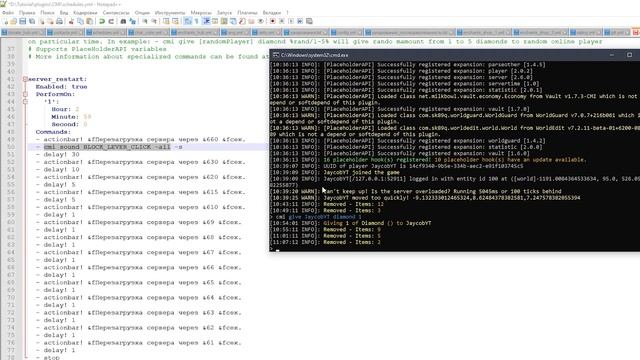Open Find with the binoculars icon
Image resolution: width=640 pixels, height=360 pixels.
pos(123,21)
